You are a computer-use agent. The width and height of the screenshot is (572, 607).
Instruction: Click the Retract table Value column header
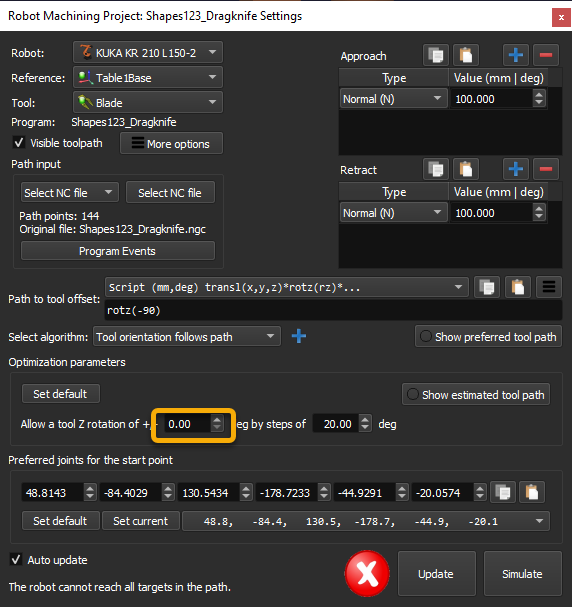(498, 192)
